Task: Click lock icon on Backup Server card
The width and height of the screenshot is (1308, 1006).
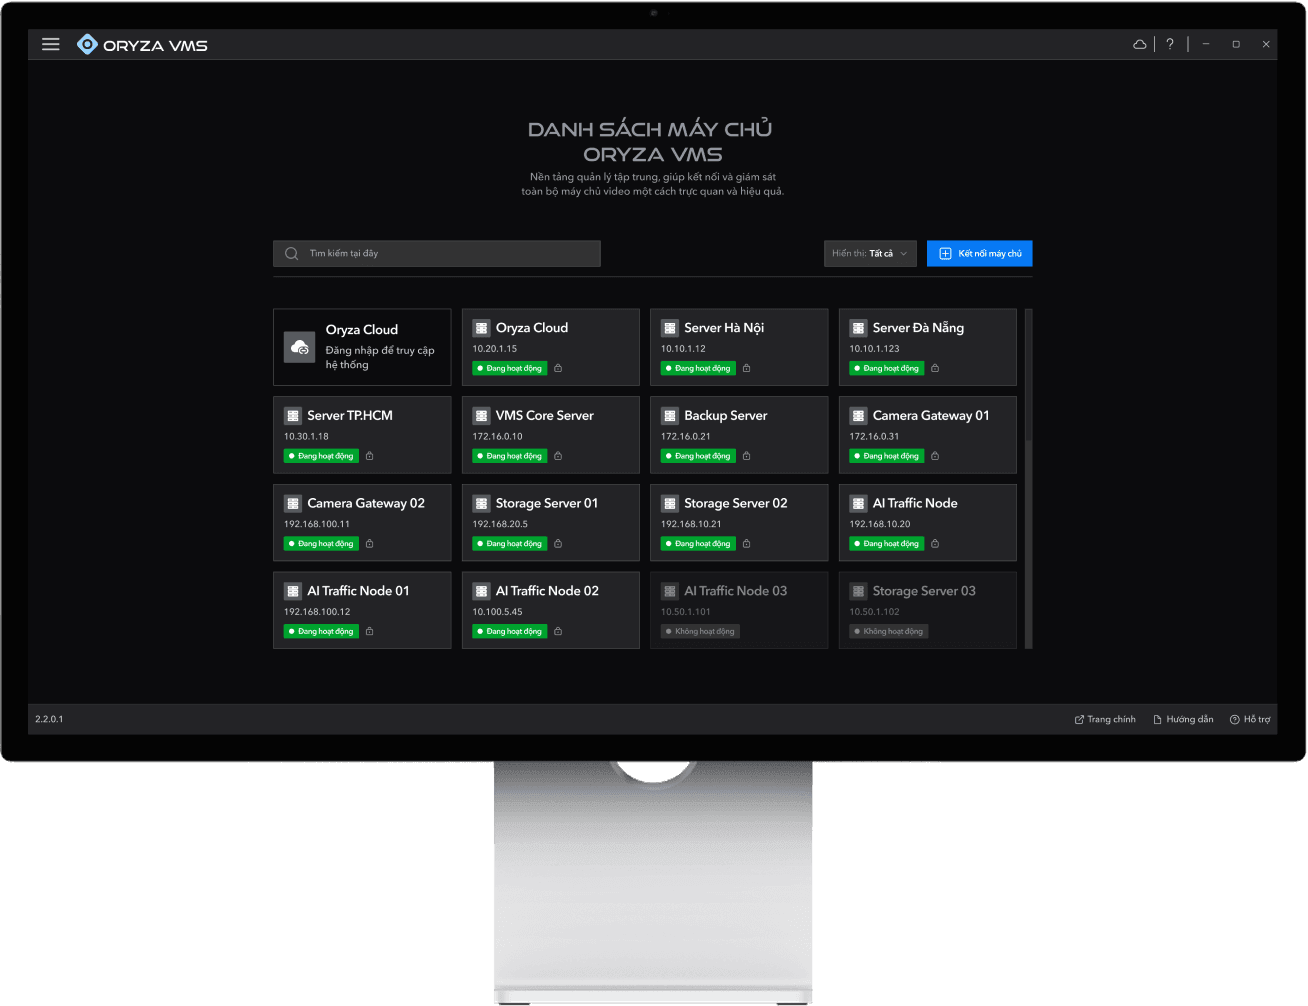Action: point(746,456)
